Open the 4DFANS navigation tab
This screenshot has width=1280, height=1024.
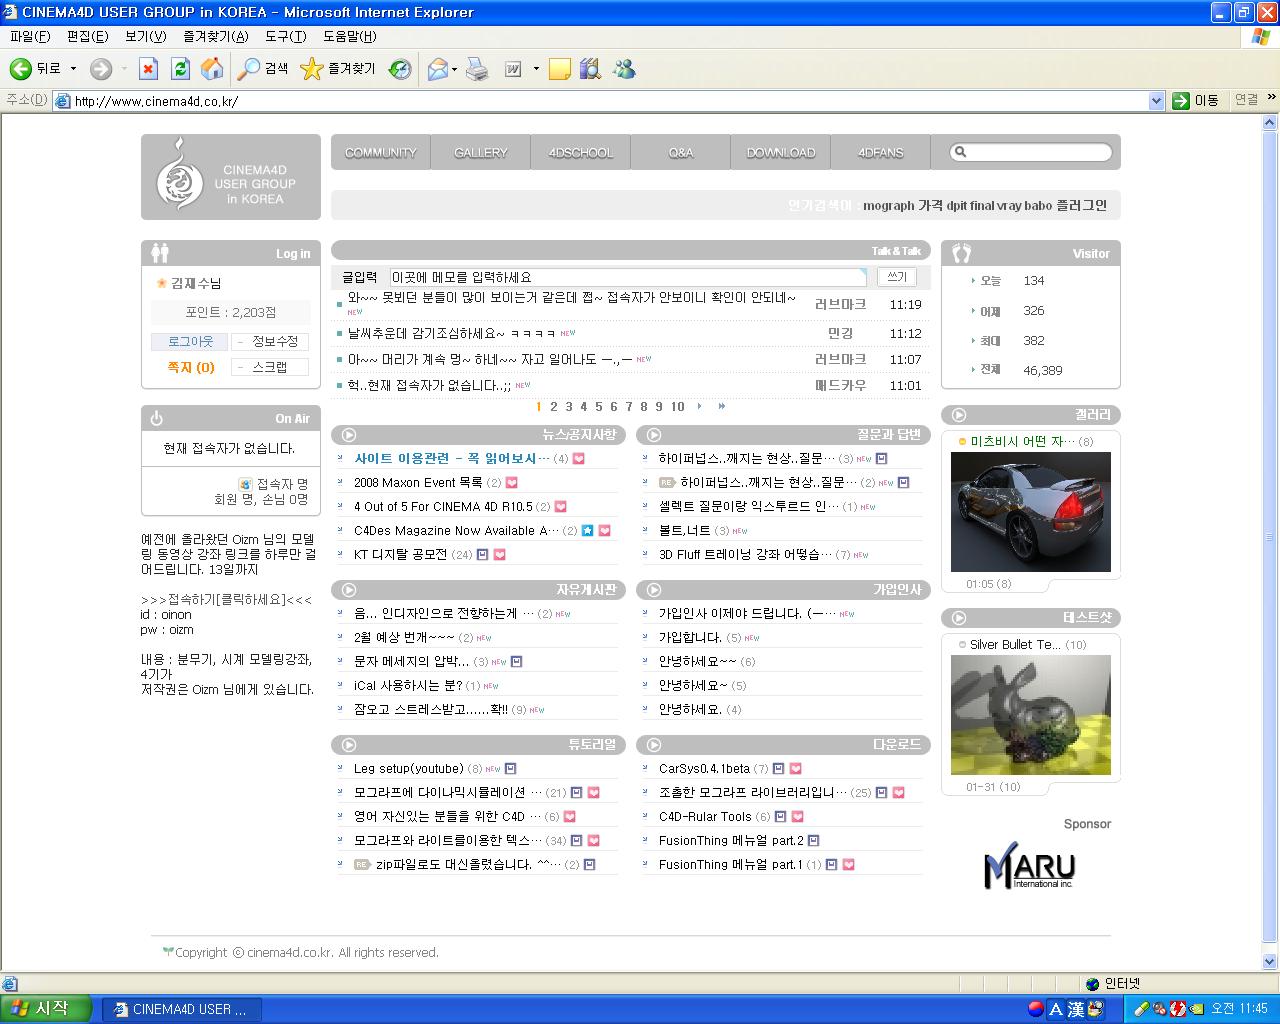[880, 152]
